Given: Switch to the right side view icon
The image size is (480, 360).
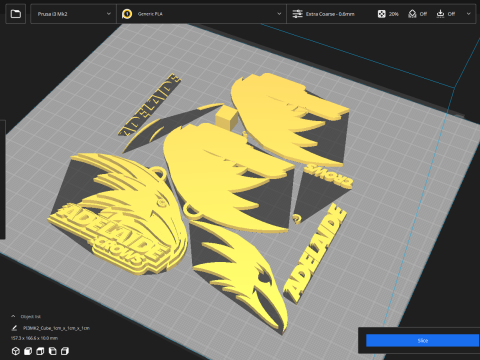Looking at the screenshot, I should [65, 351].
